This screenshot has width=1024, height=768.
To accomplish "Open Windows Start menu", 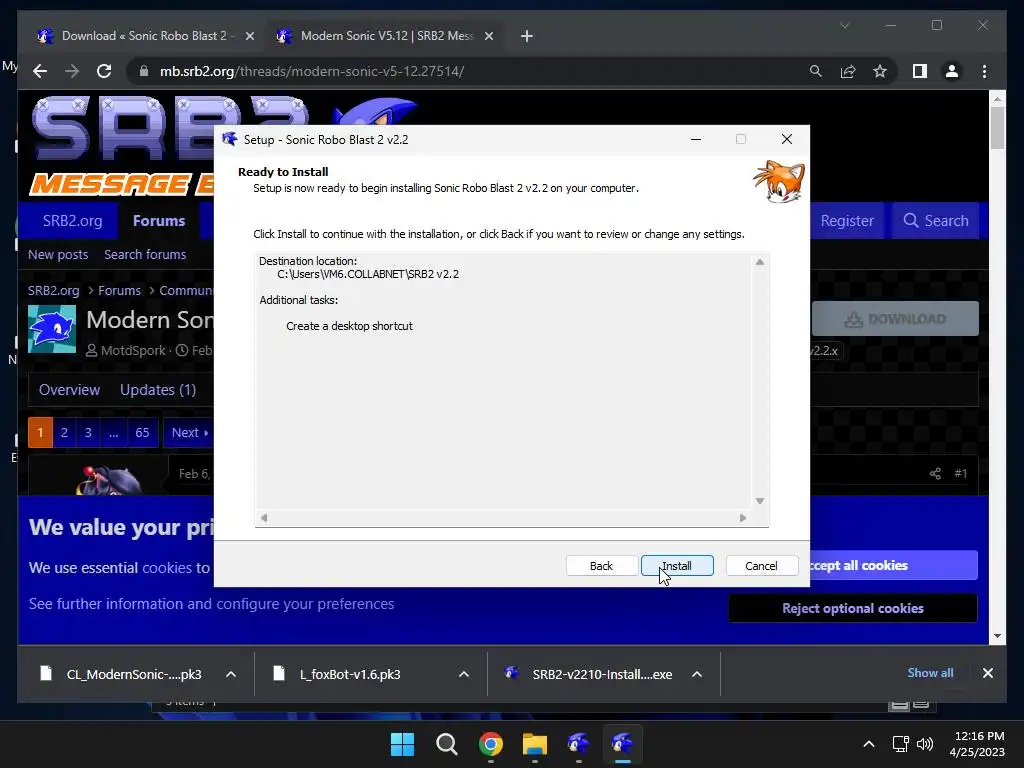I will pos(402,744).
